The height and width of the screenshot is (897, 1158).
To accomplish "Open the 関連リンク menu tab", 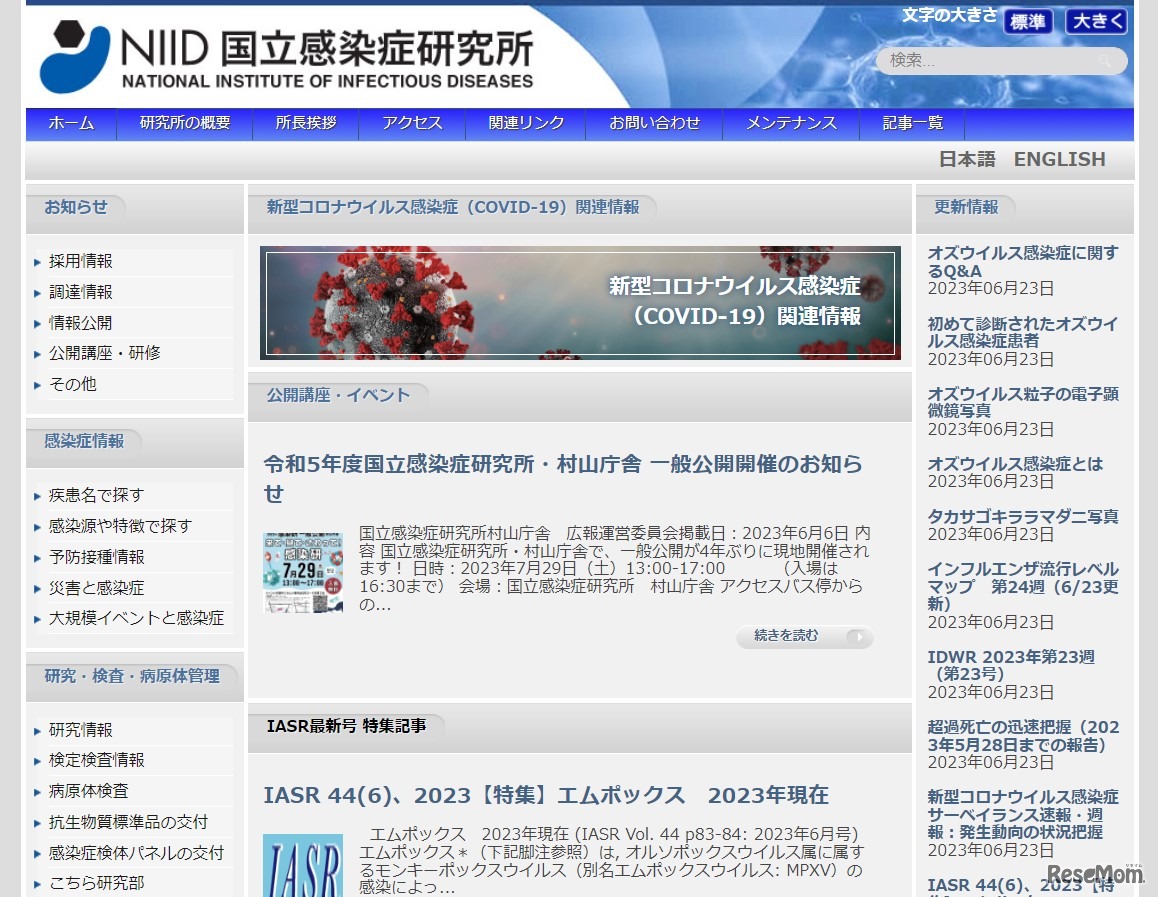I will click(526, 123).
